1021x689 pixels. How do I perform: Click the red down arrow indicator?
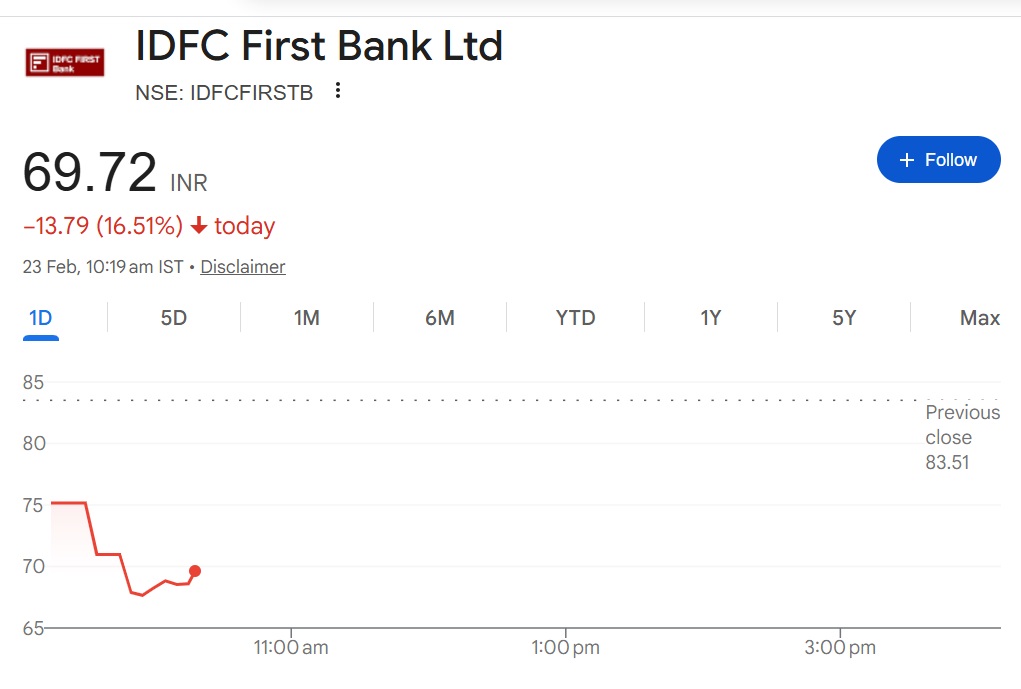click(x=199, y=226)
